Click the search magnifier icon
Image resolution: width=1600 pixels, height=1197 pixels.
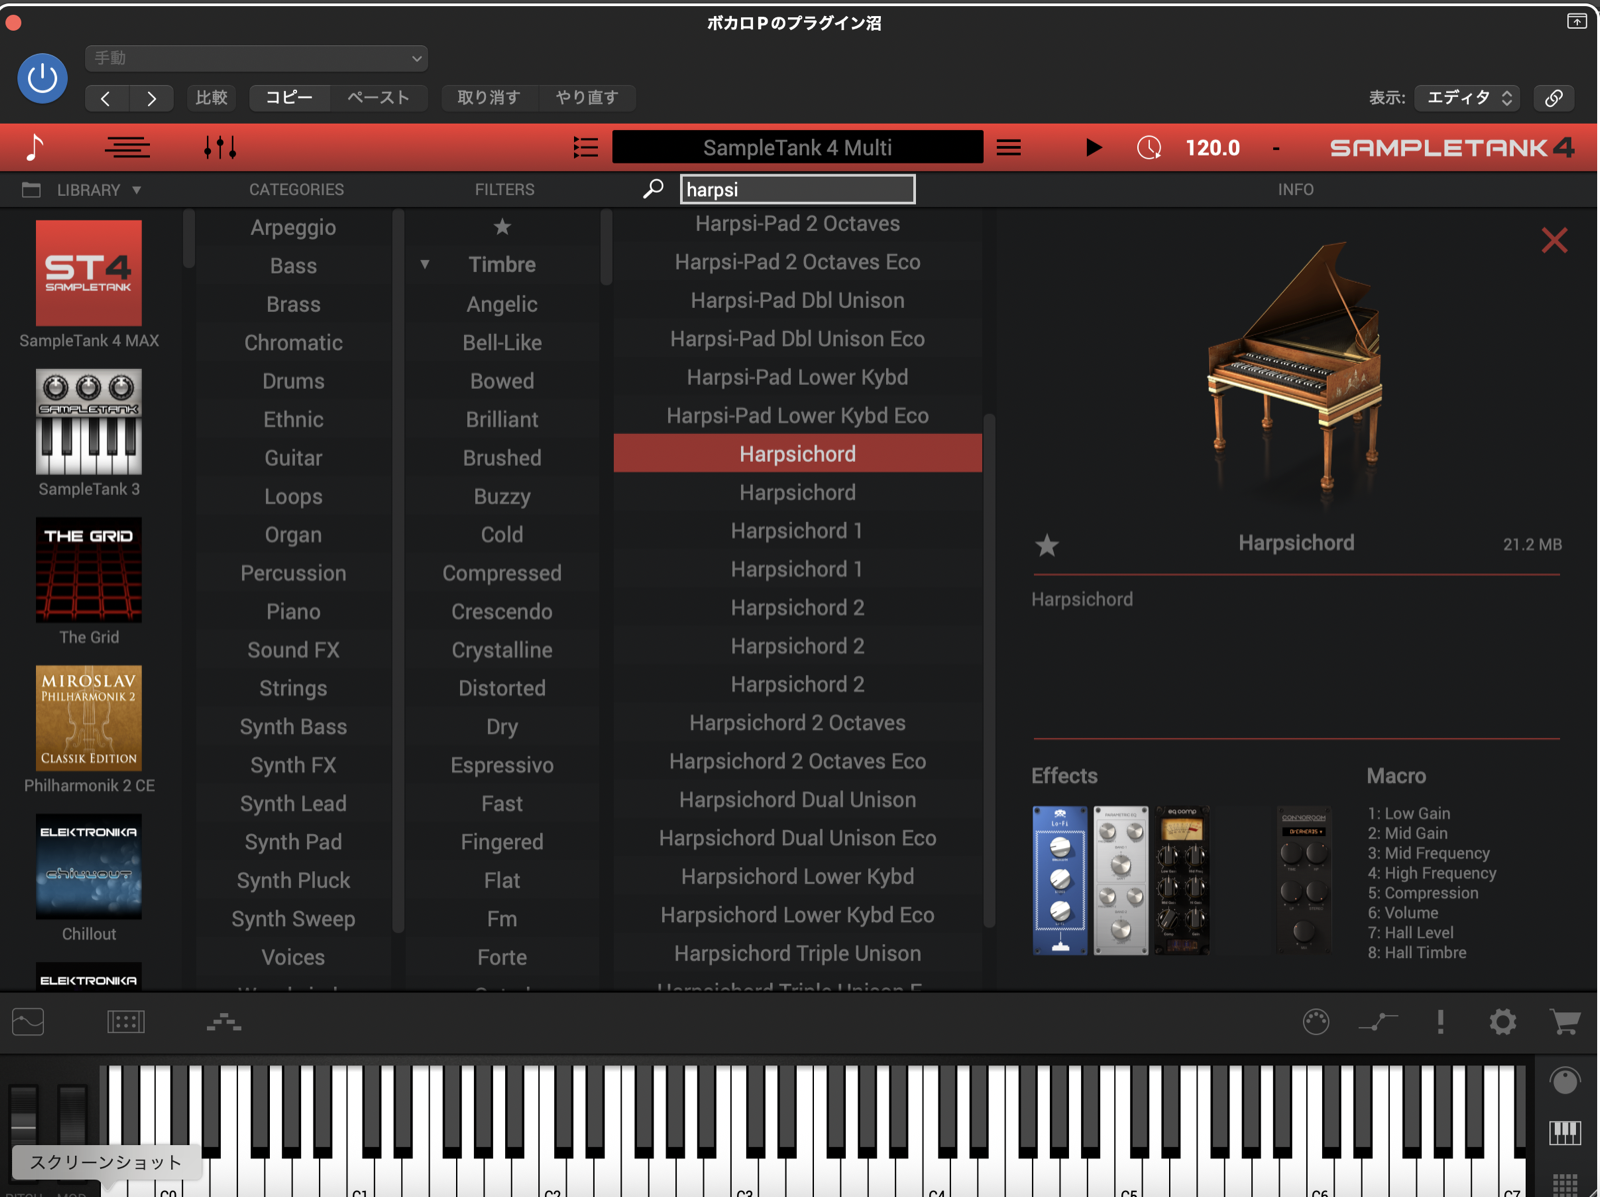point(653,189)
